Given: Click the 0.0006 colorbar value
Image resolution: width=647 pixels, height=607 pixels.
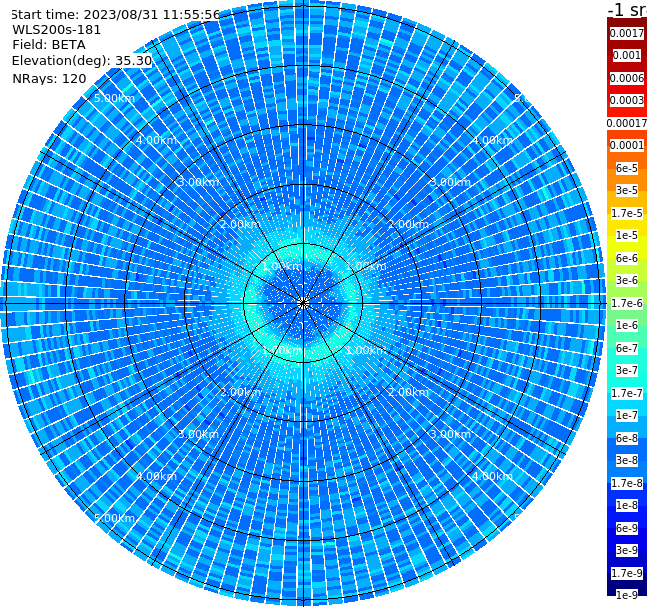Looking at the screenshot, I should (627, 78).
